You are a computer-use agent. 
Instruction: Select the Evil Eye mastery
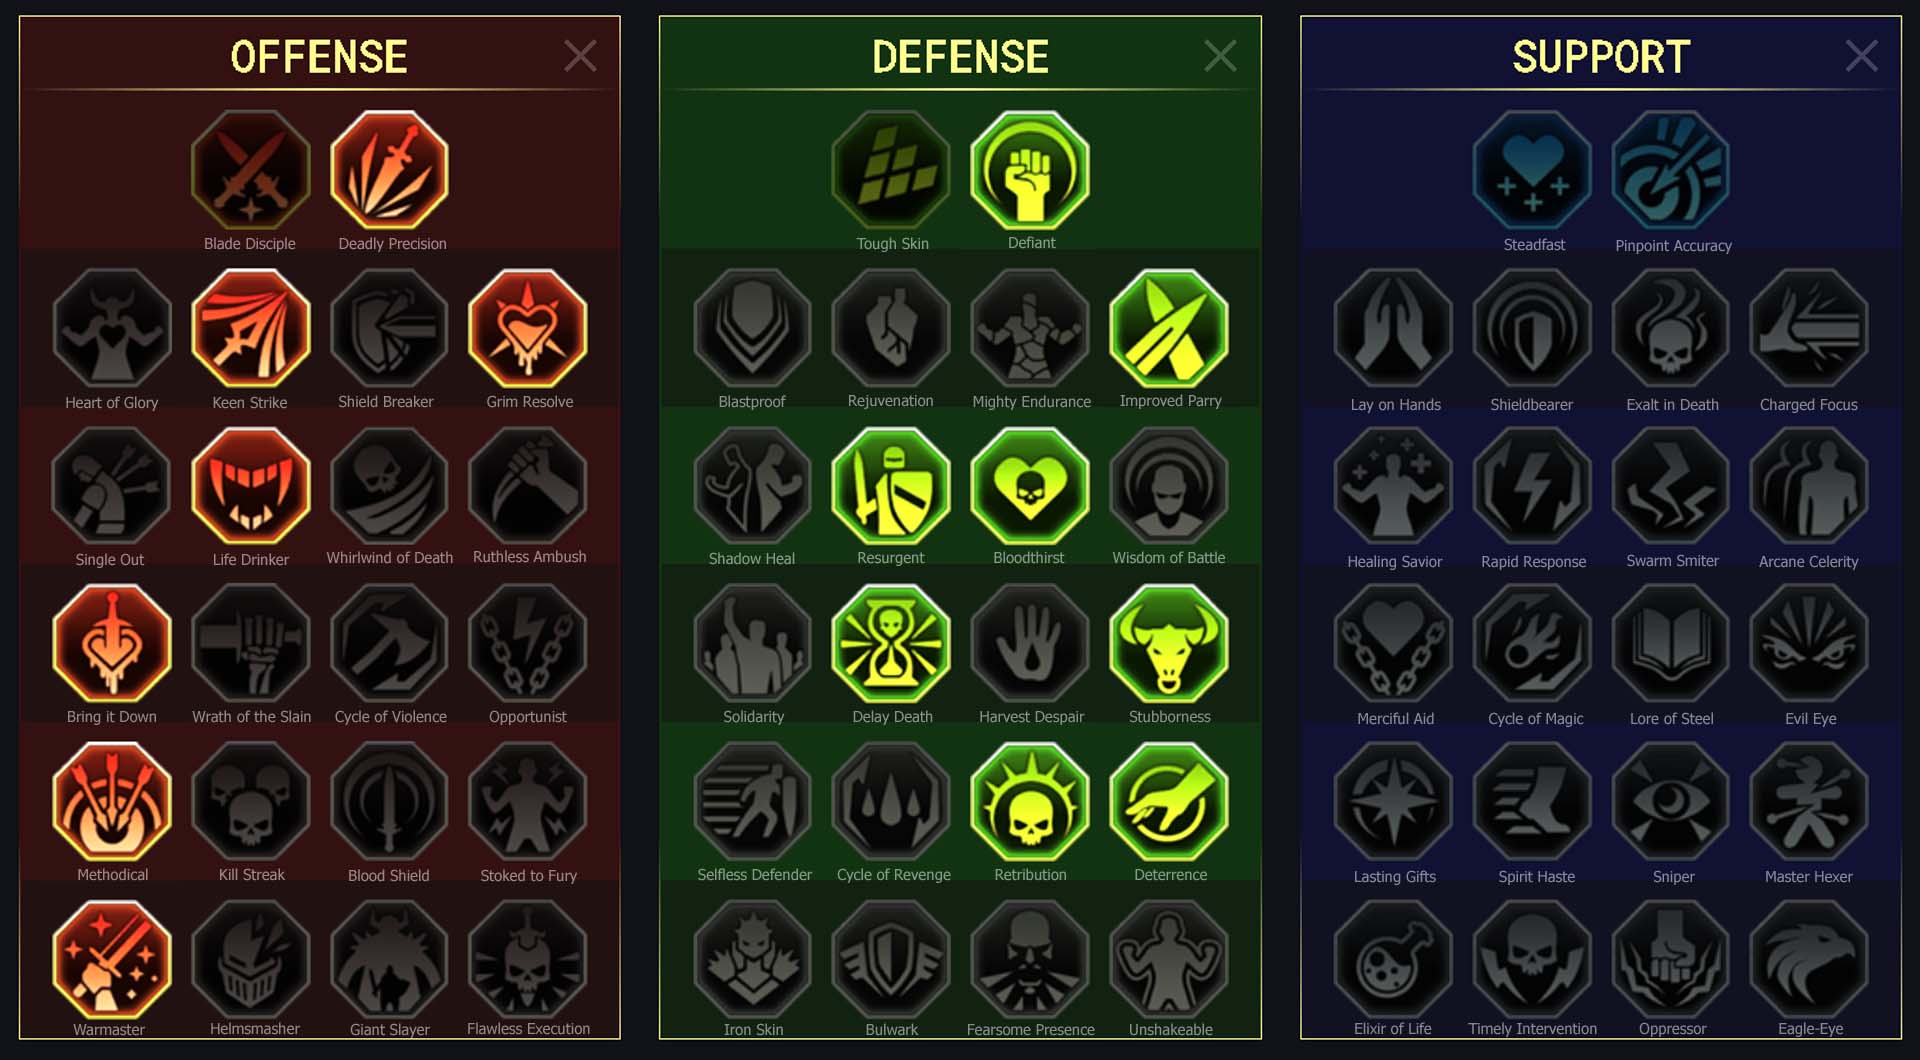[1809, 644]
